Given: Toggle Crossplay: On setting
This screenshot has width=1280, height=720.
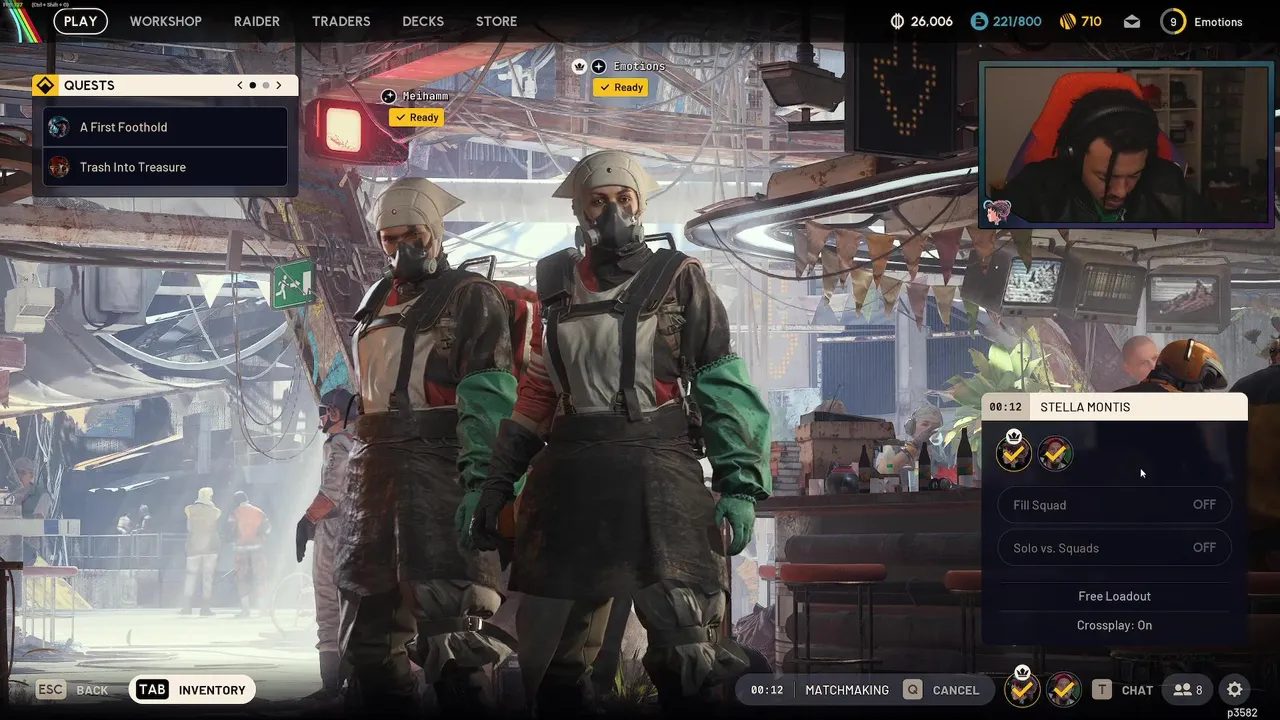Looking at the screenshot, I should [1114, 625].
